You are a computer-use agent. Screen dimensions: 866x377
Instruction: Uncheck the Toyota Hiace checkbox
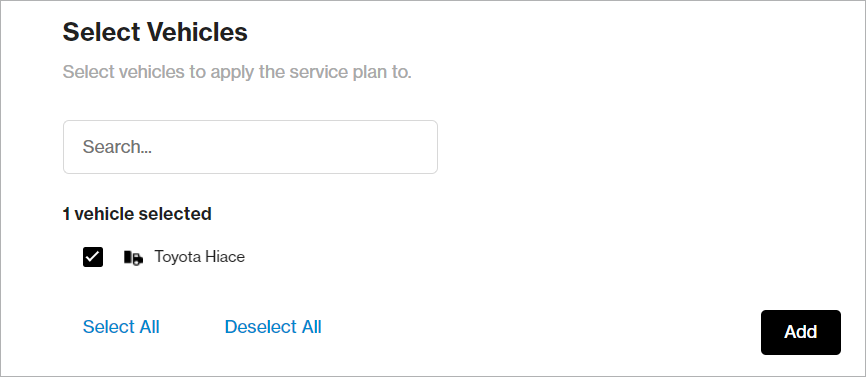point(93,257)
